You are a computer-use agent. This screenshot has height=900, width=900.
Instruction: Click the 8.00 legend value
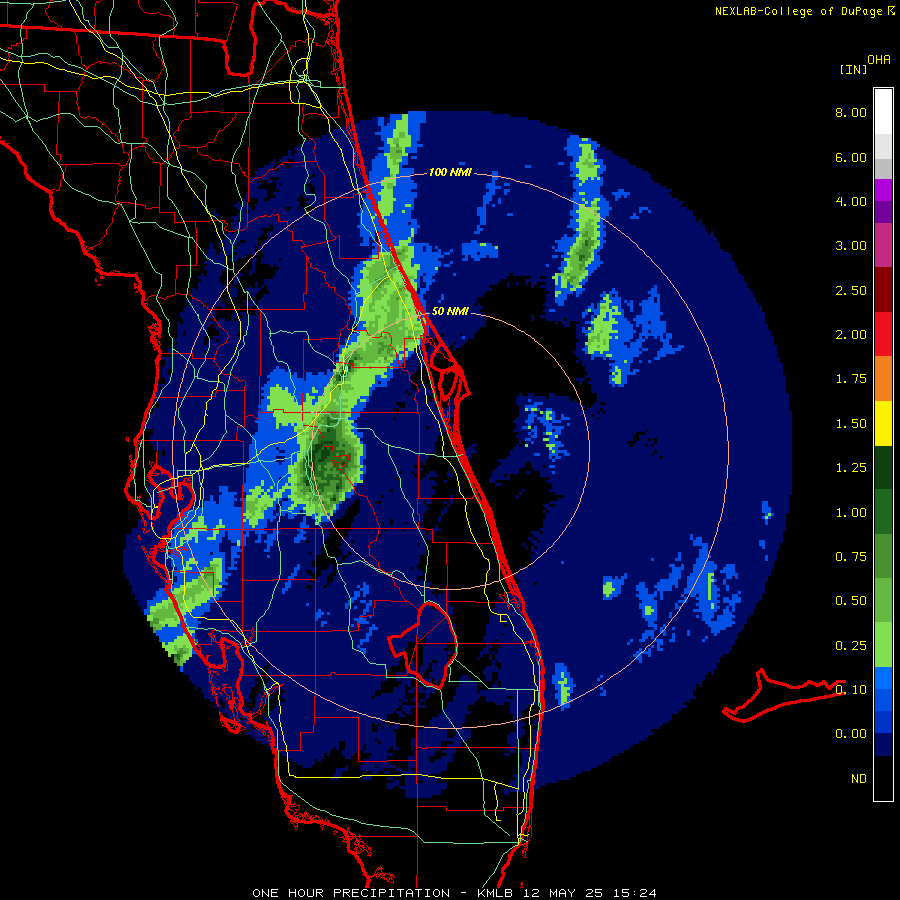(x=851, y=112)
